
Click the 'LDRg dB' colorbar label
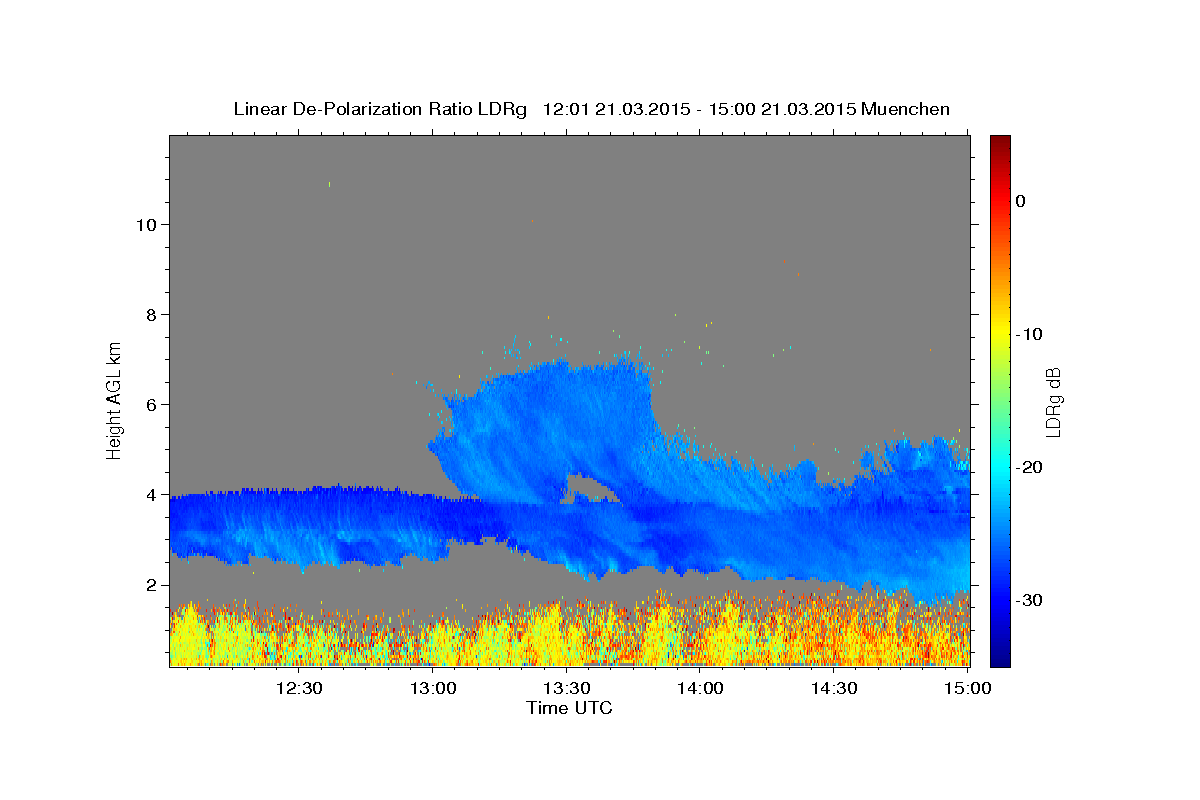coord(1052,402)
